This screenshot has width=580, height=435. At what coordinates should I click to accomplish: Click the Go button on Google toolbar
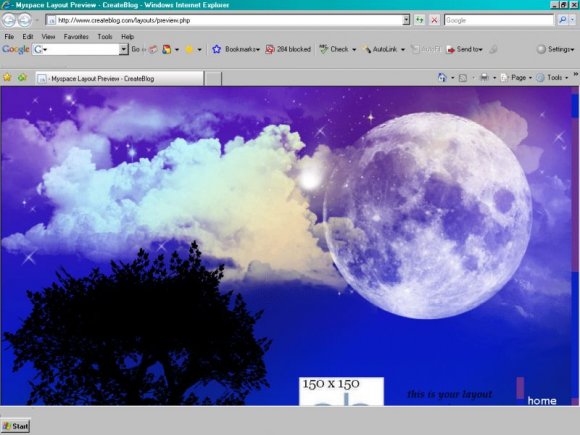pos(135,49)
